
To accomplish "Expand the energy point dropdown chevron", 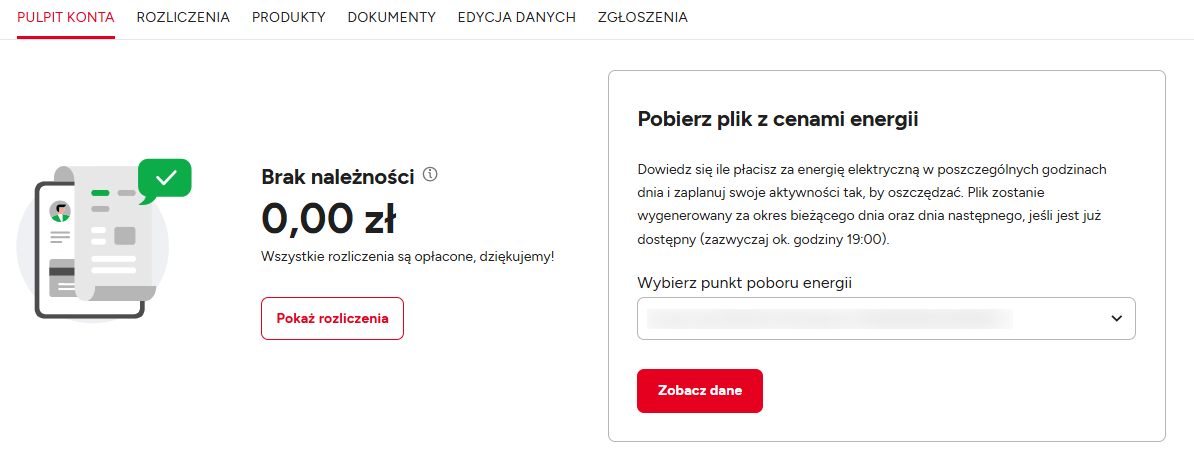I will 1117,319.
